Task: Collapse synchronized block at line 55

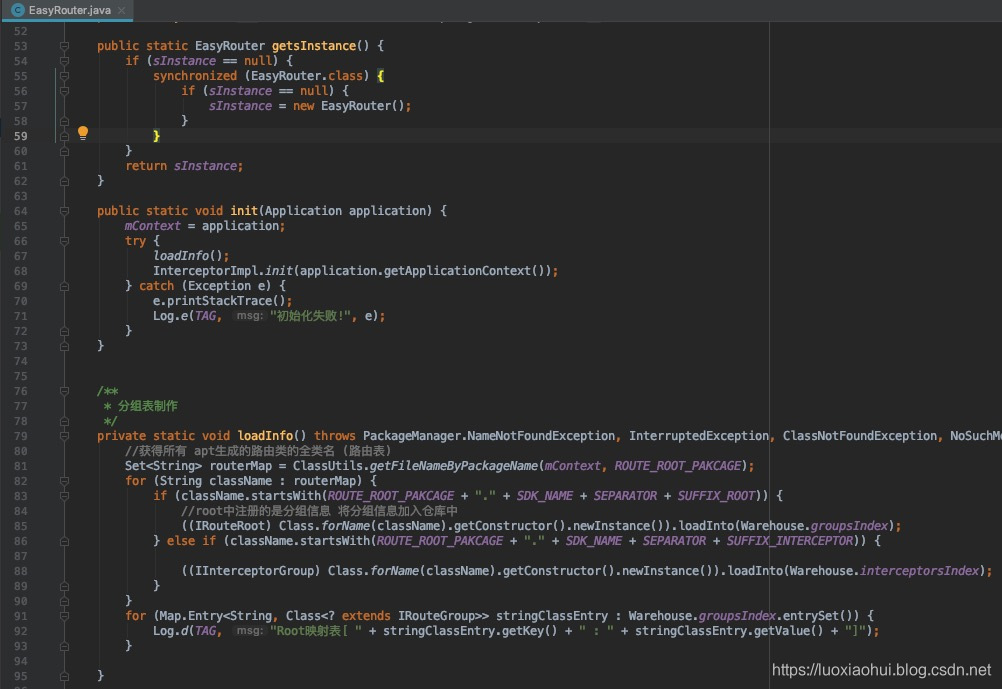Action: pyautogui.click(x=65, y=76)
